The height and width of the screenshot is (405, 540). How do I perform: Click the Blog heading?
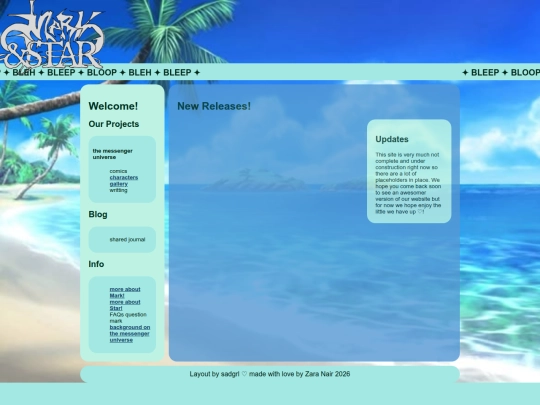pos(98,214)
